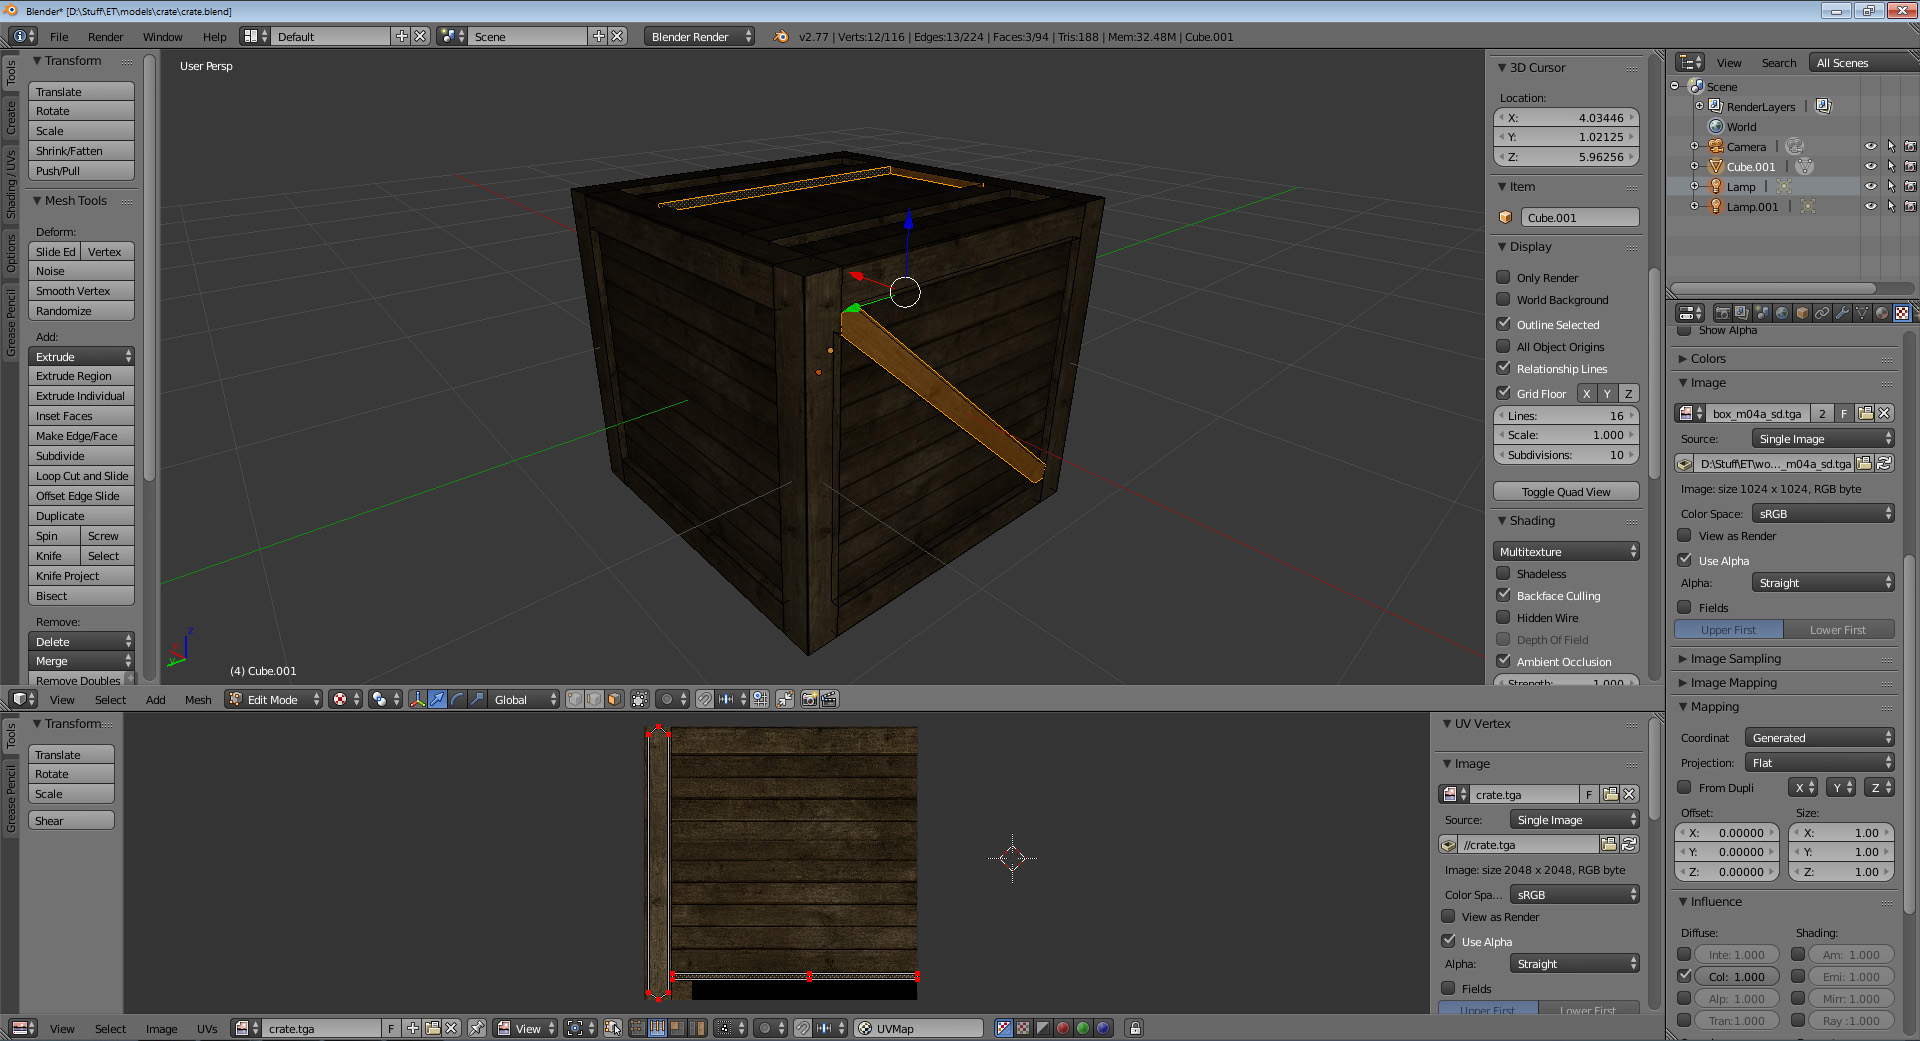
Task: Show green channel in UV editor
Action: point(1083,1028)
